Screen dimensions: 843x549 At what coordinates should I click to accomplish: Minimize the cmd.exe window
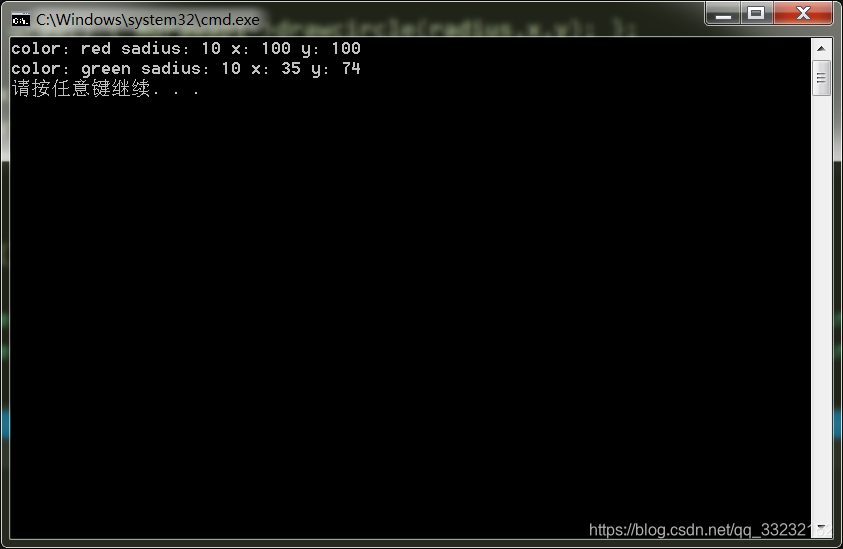(x=723, y=13)
